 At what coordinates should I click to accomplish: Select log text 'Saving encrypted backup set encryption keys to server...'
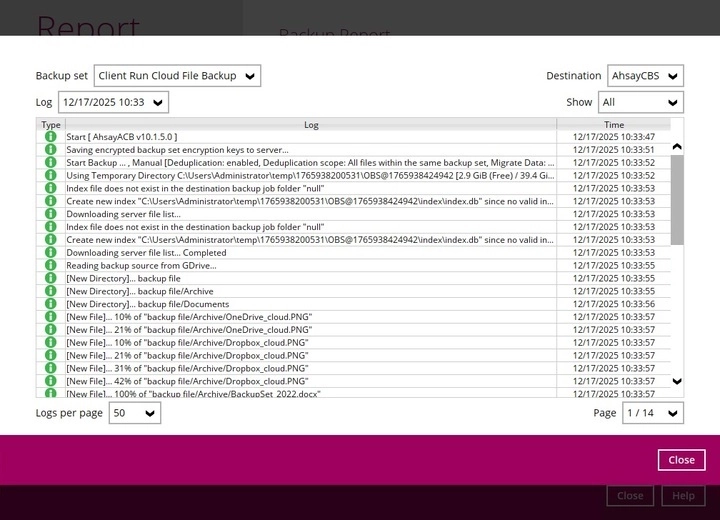[177, 150]
